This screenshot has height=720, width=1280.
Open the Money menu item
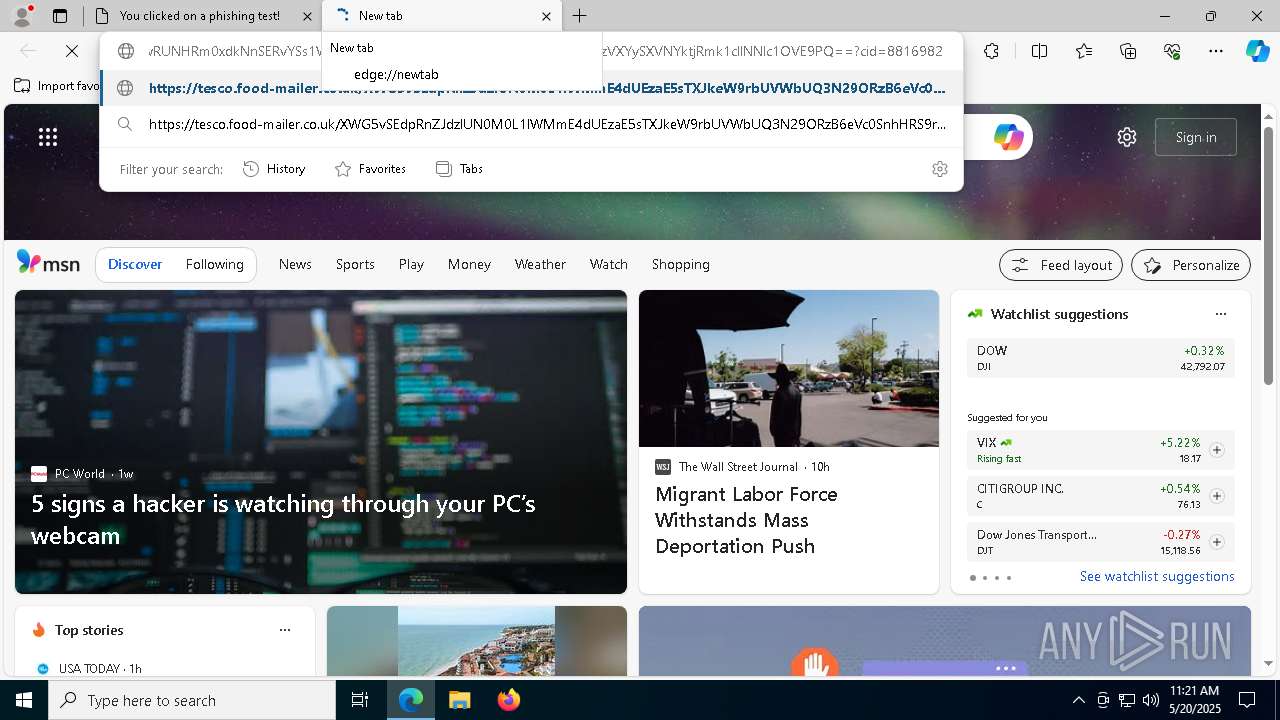[x=469, y=264]
